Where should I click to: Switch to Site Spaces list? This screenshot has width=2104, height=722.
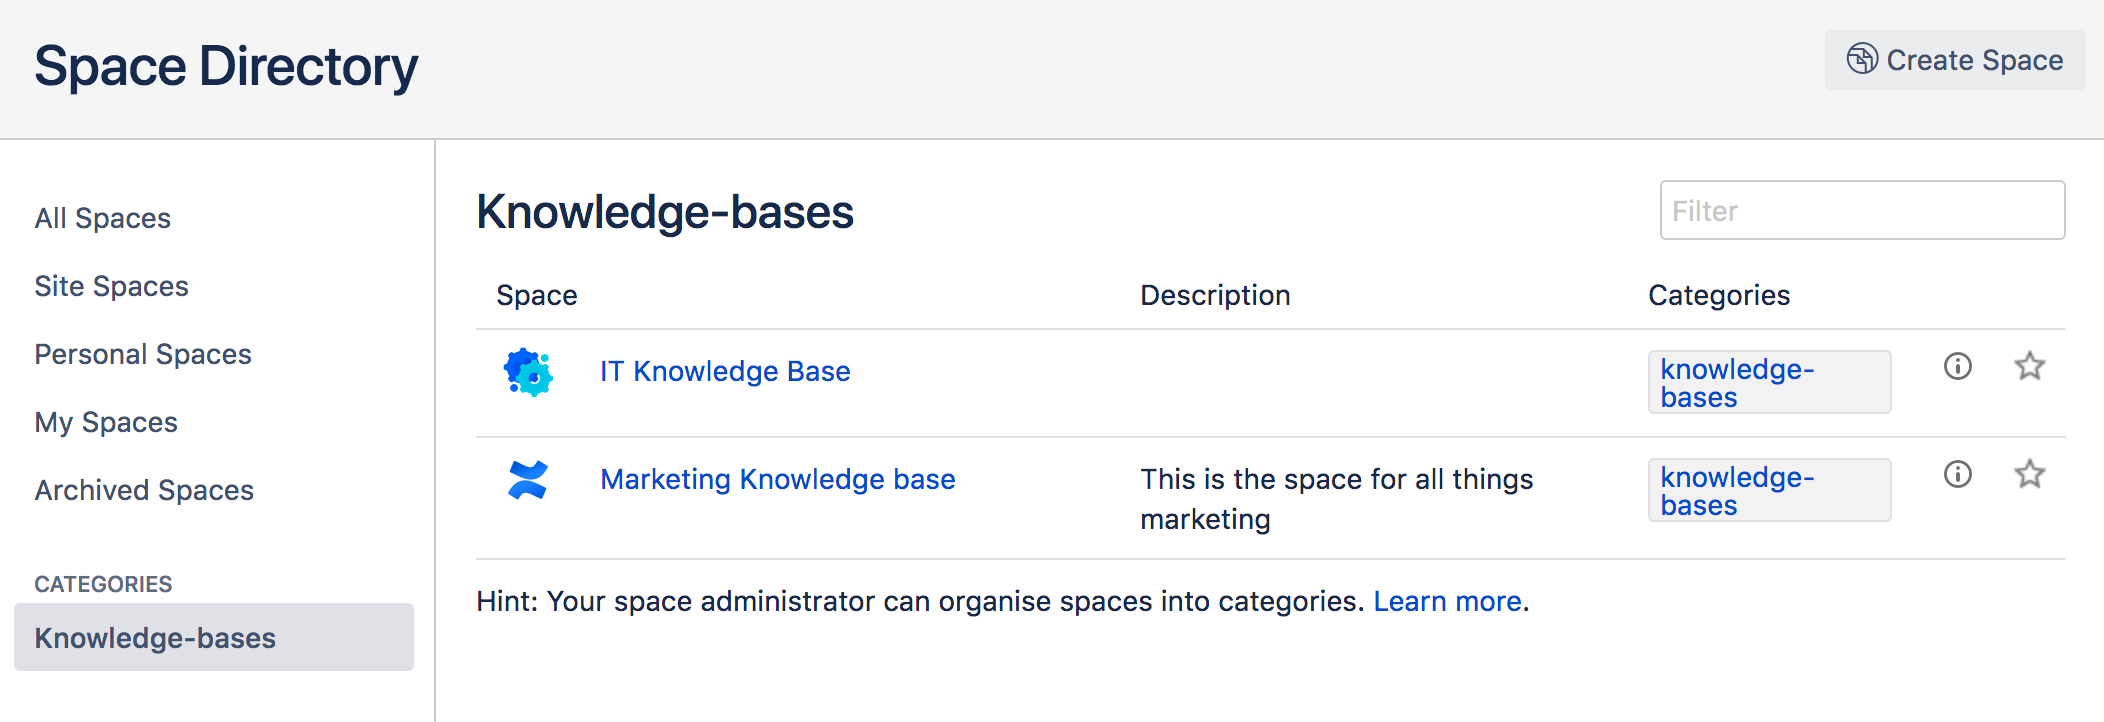(x=112, y=287)
